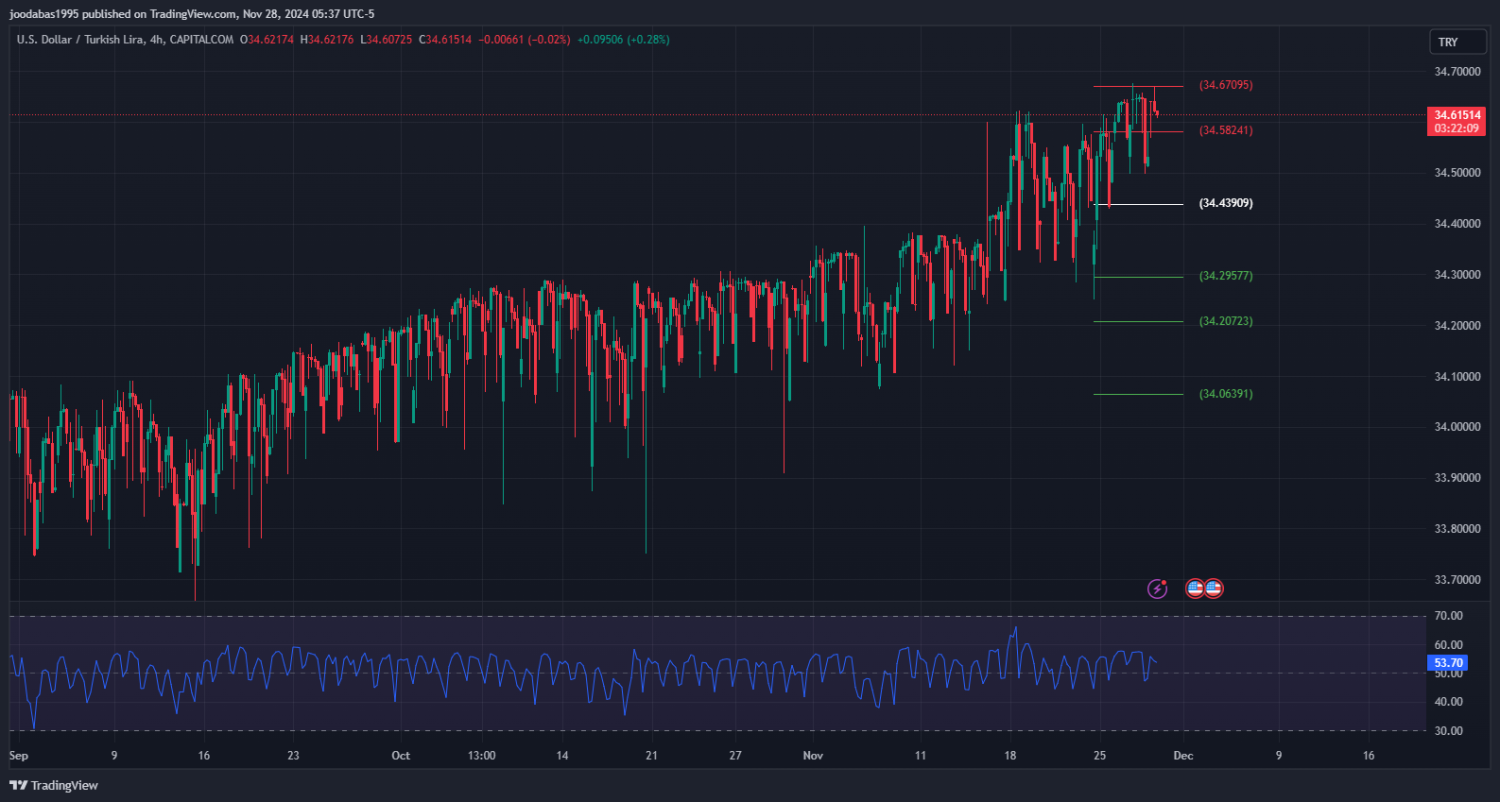Select the red level label (34.67095)
The image size is (1500, 802).
pyautogui.click(x=1225, y=85)
